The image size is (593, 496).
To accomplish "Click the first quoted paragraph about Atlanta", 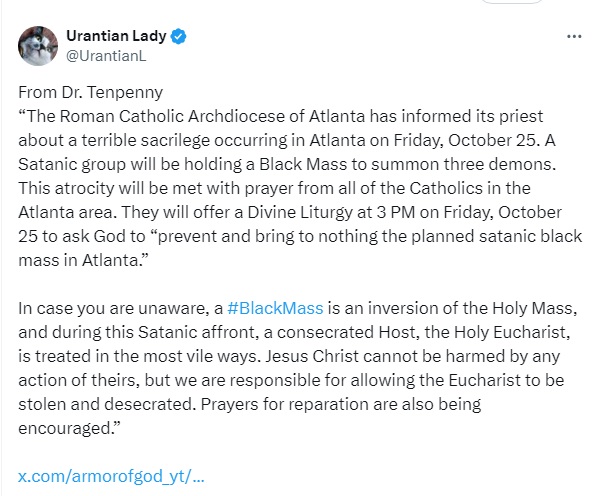I will [300, 188].
